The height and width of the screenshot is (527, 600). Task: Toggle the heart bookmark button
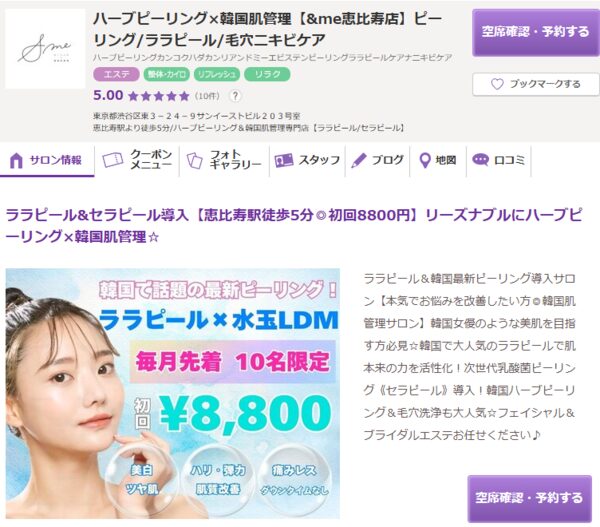pos(536,84)
